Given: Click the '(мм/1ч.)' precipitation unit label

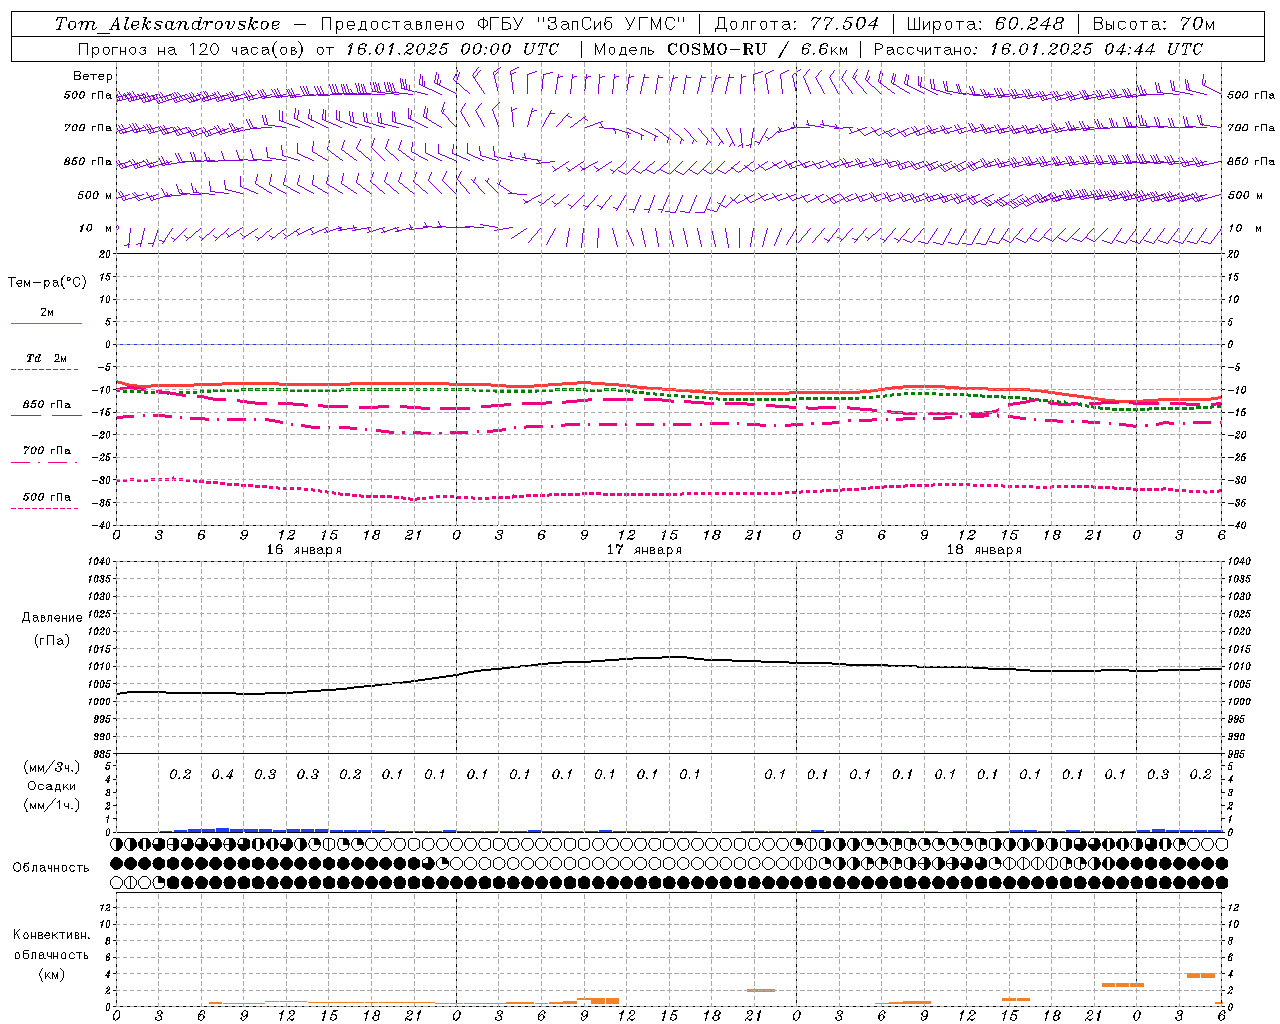Looking at the screenshot, I should pyautogui.click(x=52, y=805).
